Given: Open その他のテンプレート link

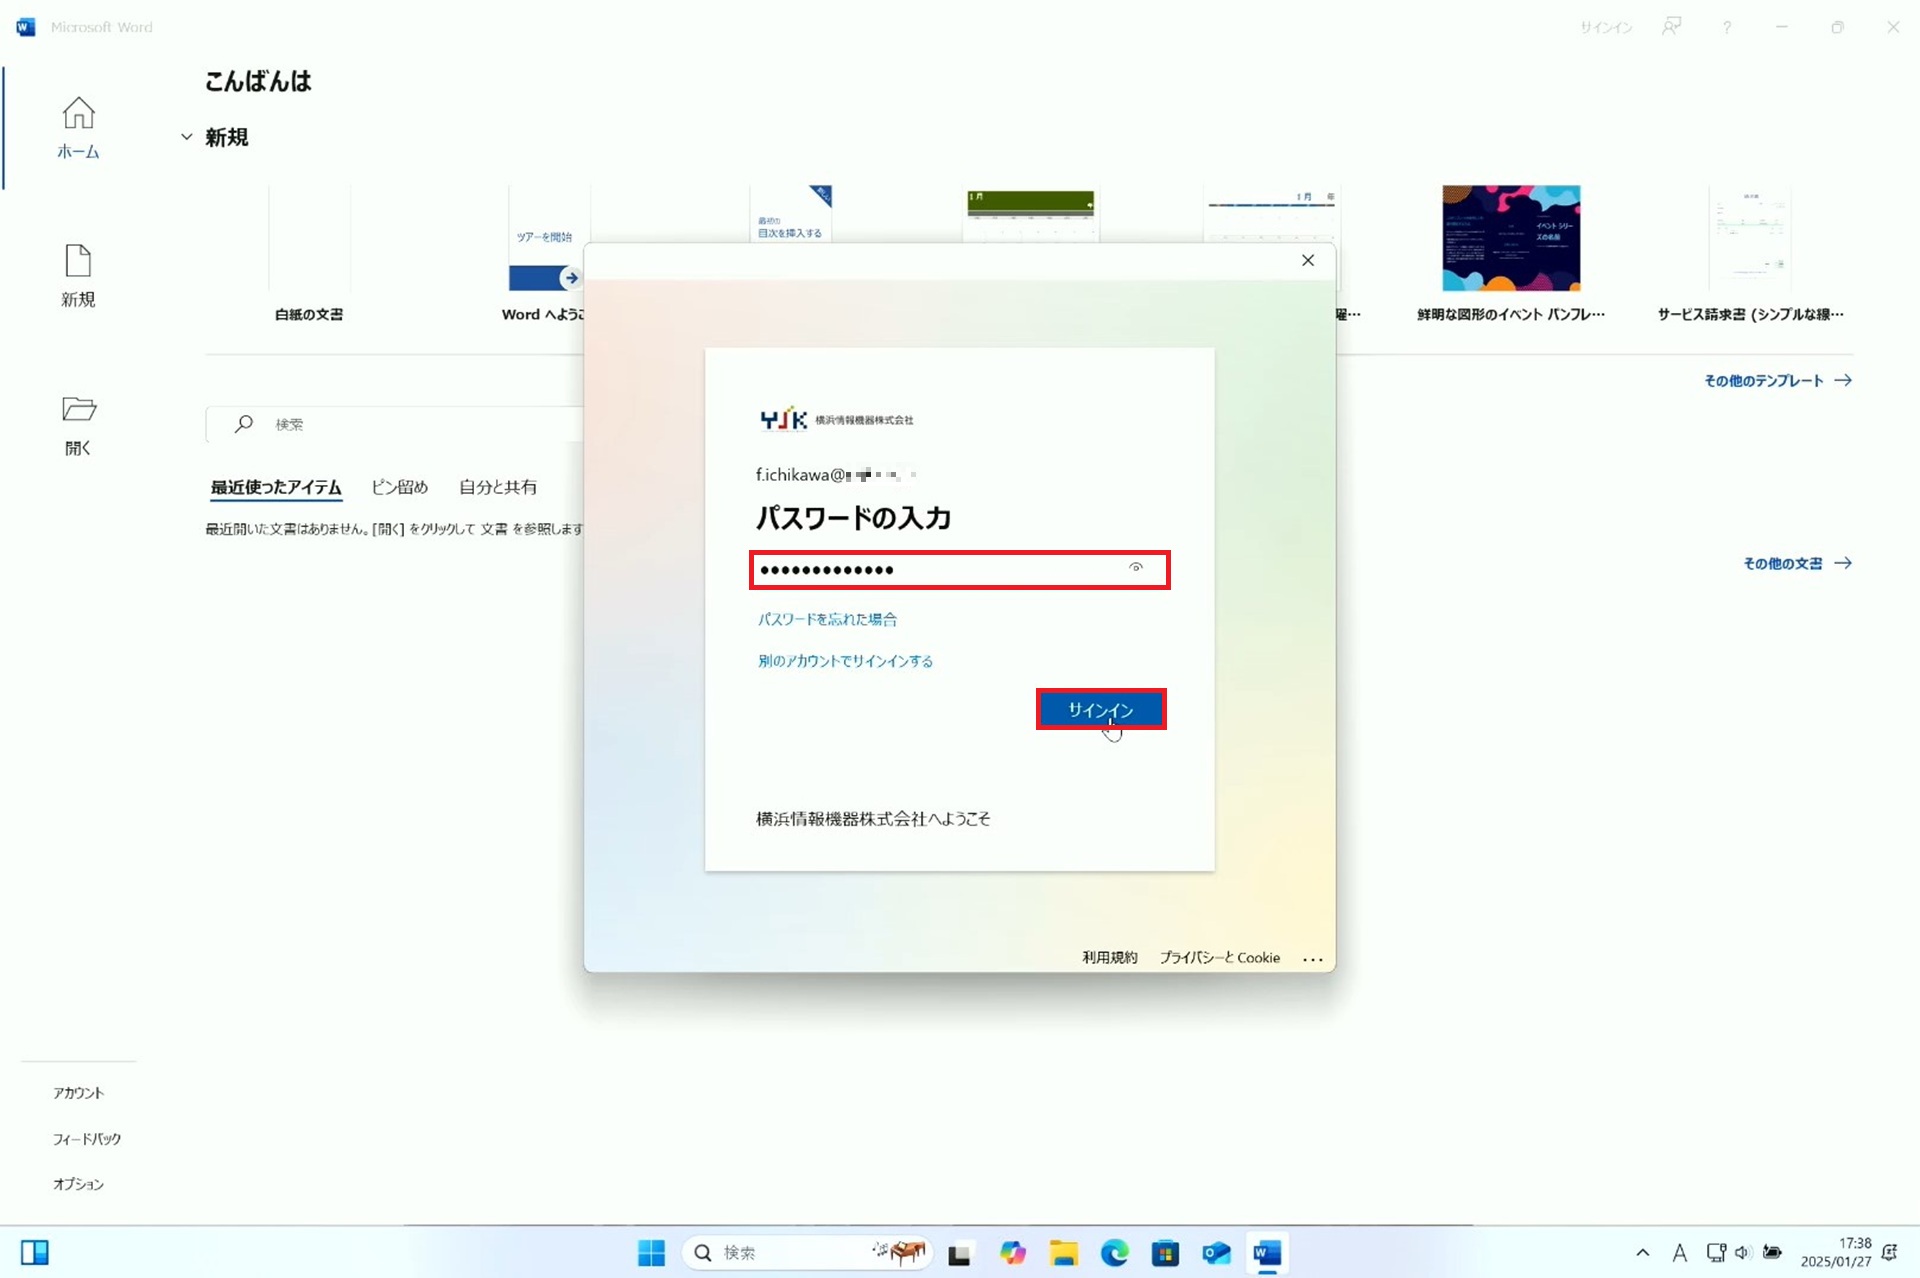Looking at the screenshot, I should [1777, 380].
